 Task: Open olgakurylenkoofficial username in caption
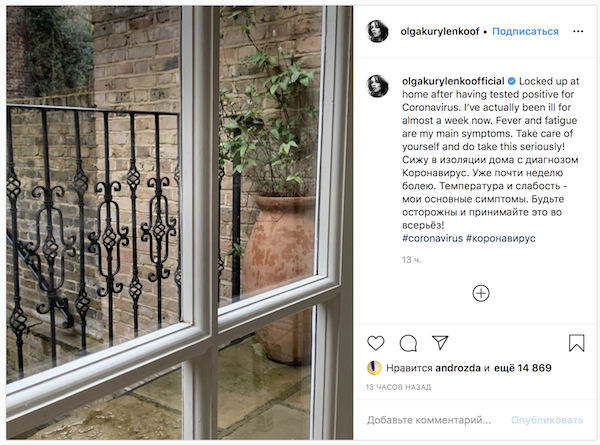[453, 81]
